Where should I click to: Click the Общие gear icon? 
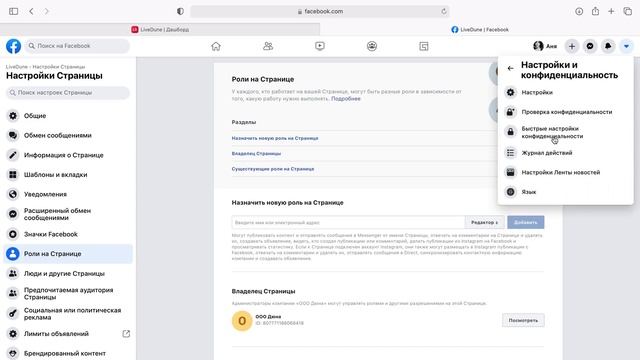pyautogui.click(x=13, y=116)
